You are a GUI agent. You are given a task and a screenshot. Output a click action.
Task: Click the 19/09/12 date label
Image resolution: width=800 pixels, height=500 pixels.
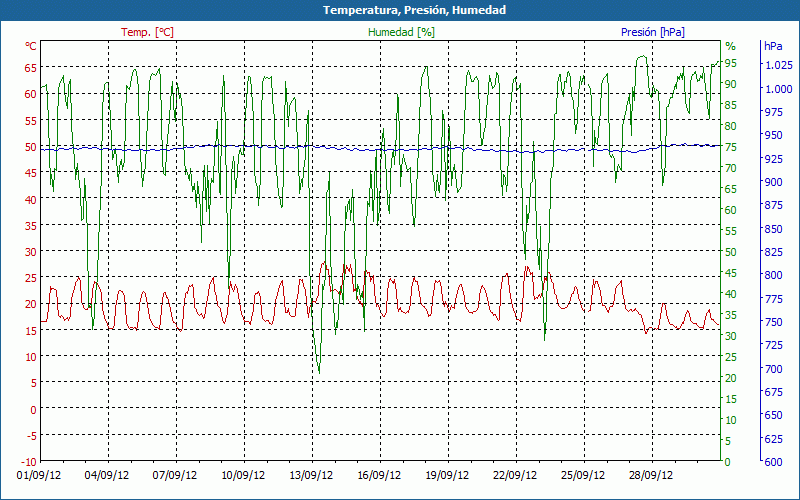click(447, 476)
